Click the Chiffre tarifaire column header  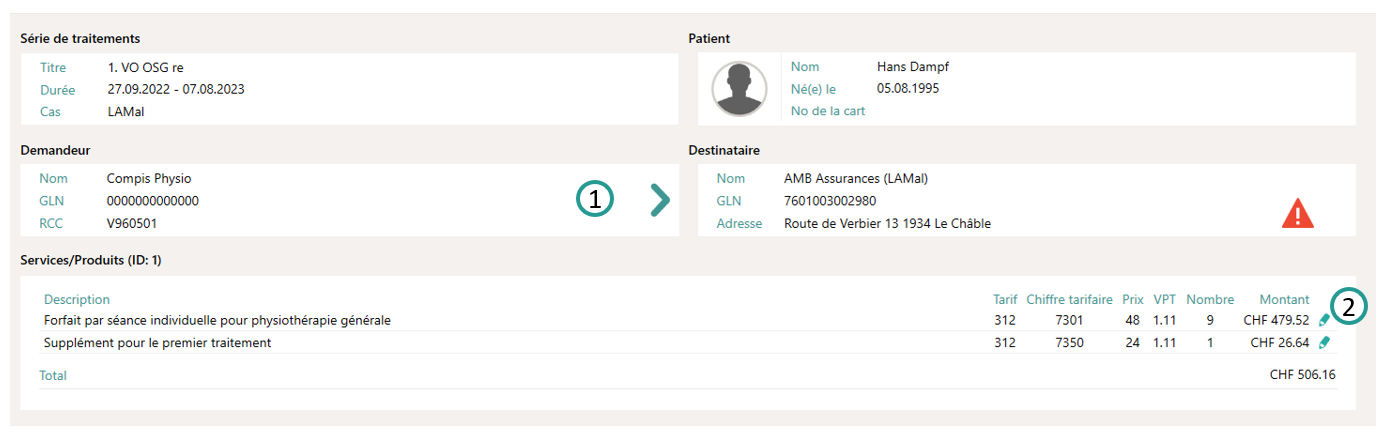coord(1068,299)
